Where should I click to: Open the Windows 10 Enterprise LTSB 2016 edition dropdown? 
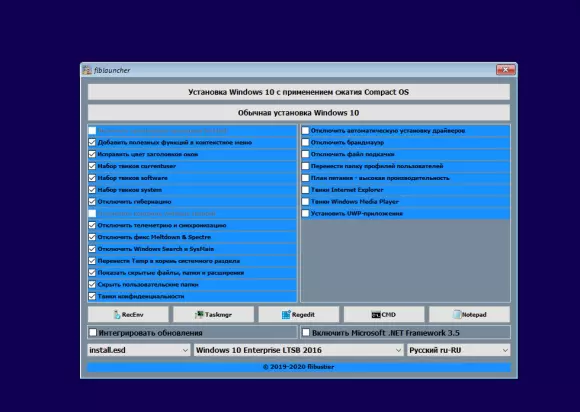(x=299, y=350)
